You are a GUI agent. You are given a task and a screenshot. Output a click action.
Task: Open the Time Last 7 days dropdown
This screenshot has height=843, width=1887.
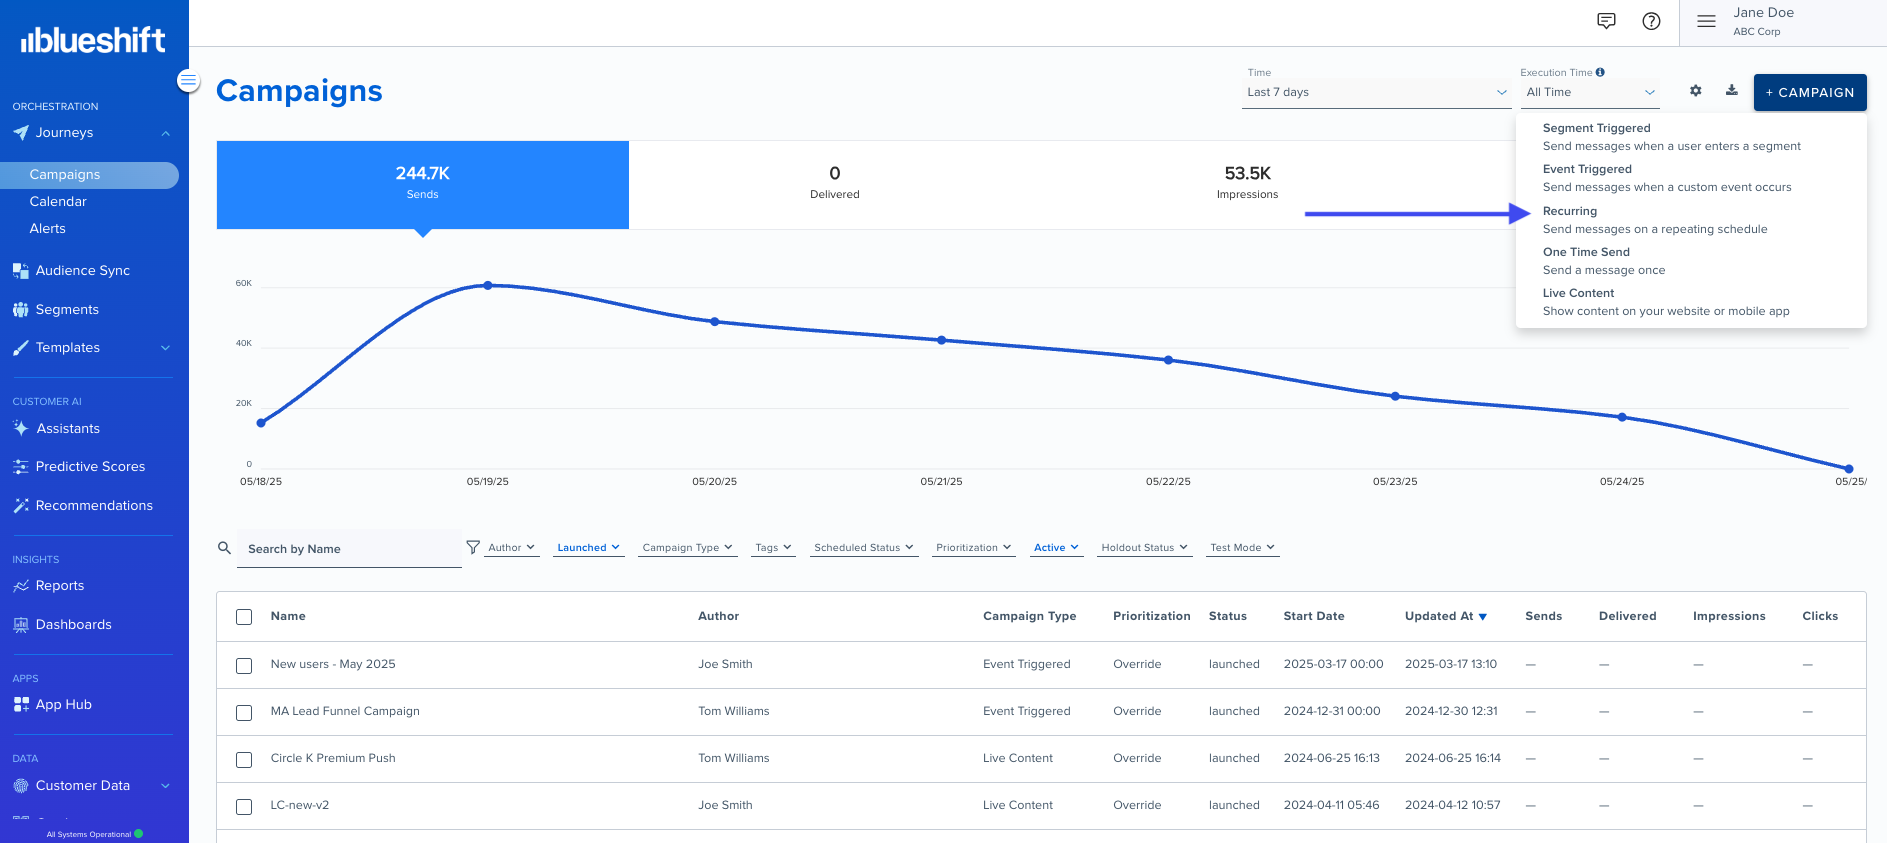1376,92
